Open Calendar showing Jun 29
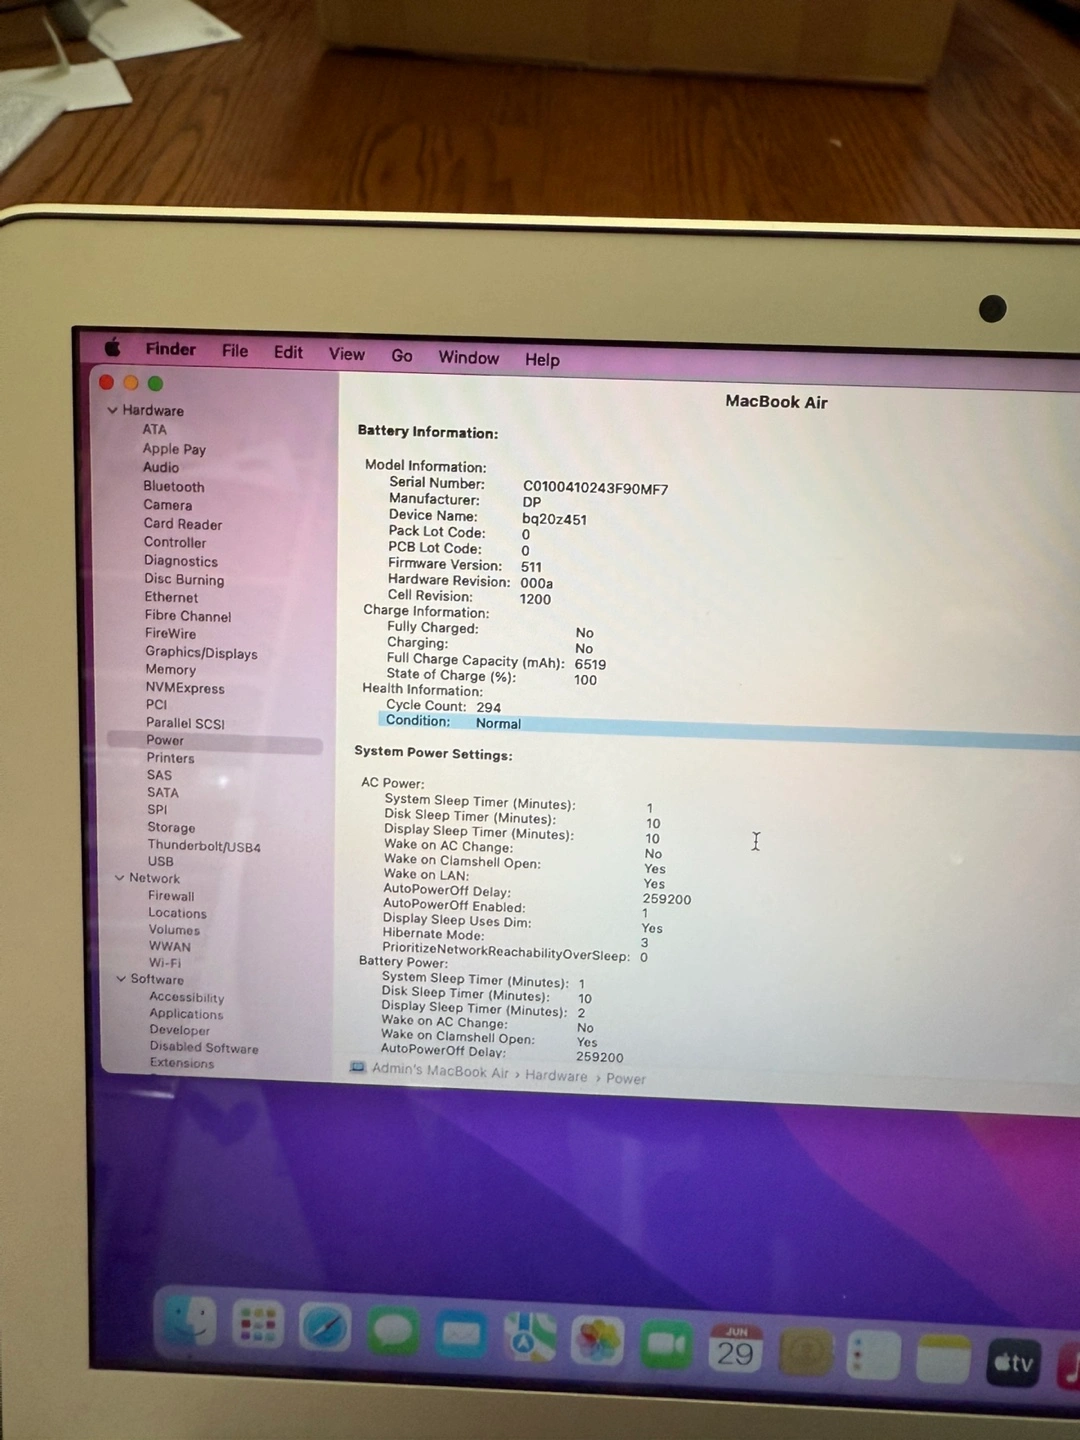1080x1440 pixels. (736, 1349)
